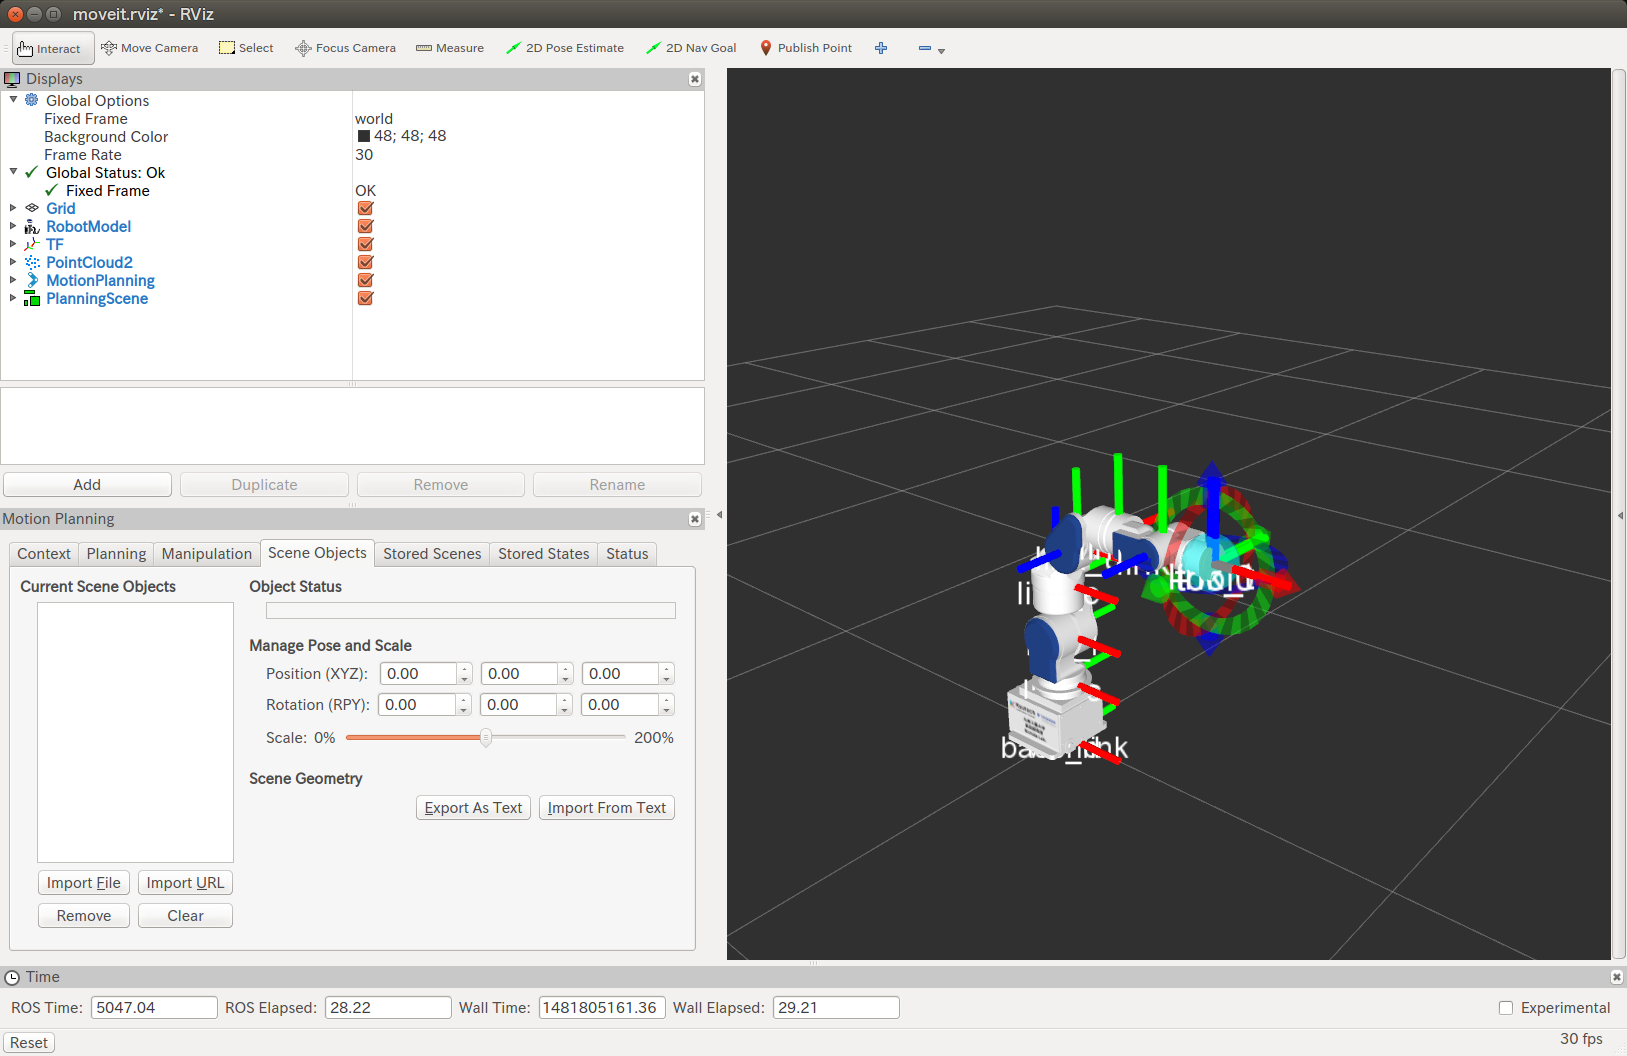Disable the MotionPlanning display checkbox

[x=365, y=280]
